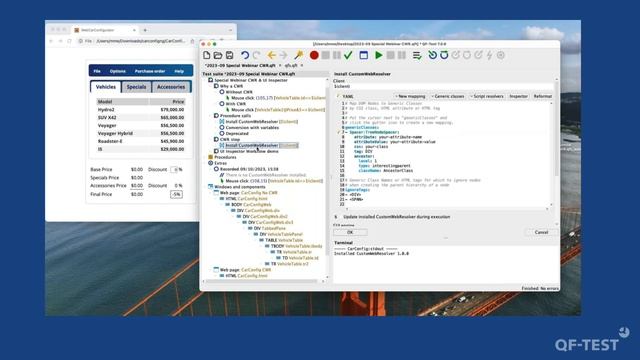
Task: Switch to 2023-09 Special Webinar CWR.qft tab
Action: 240,65
